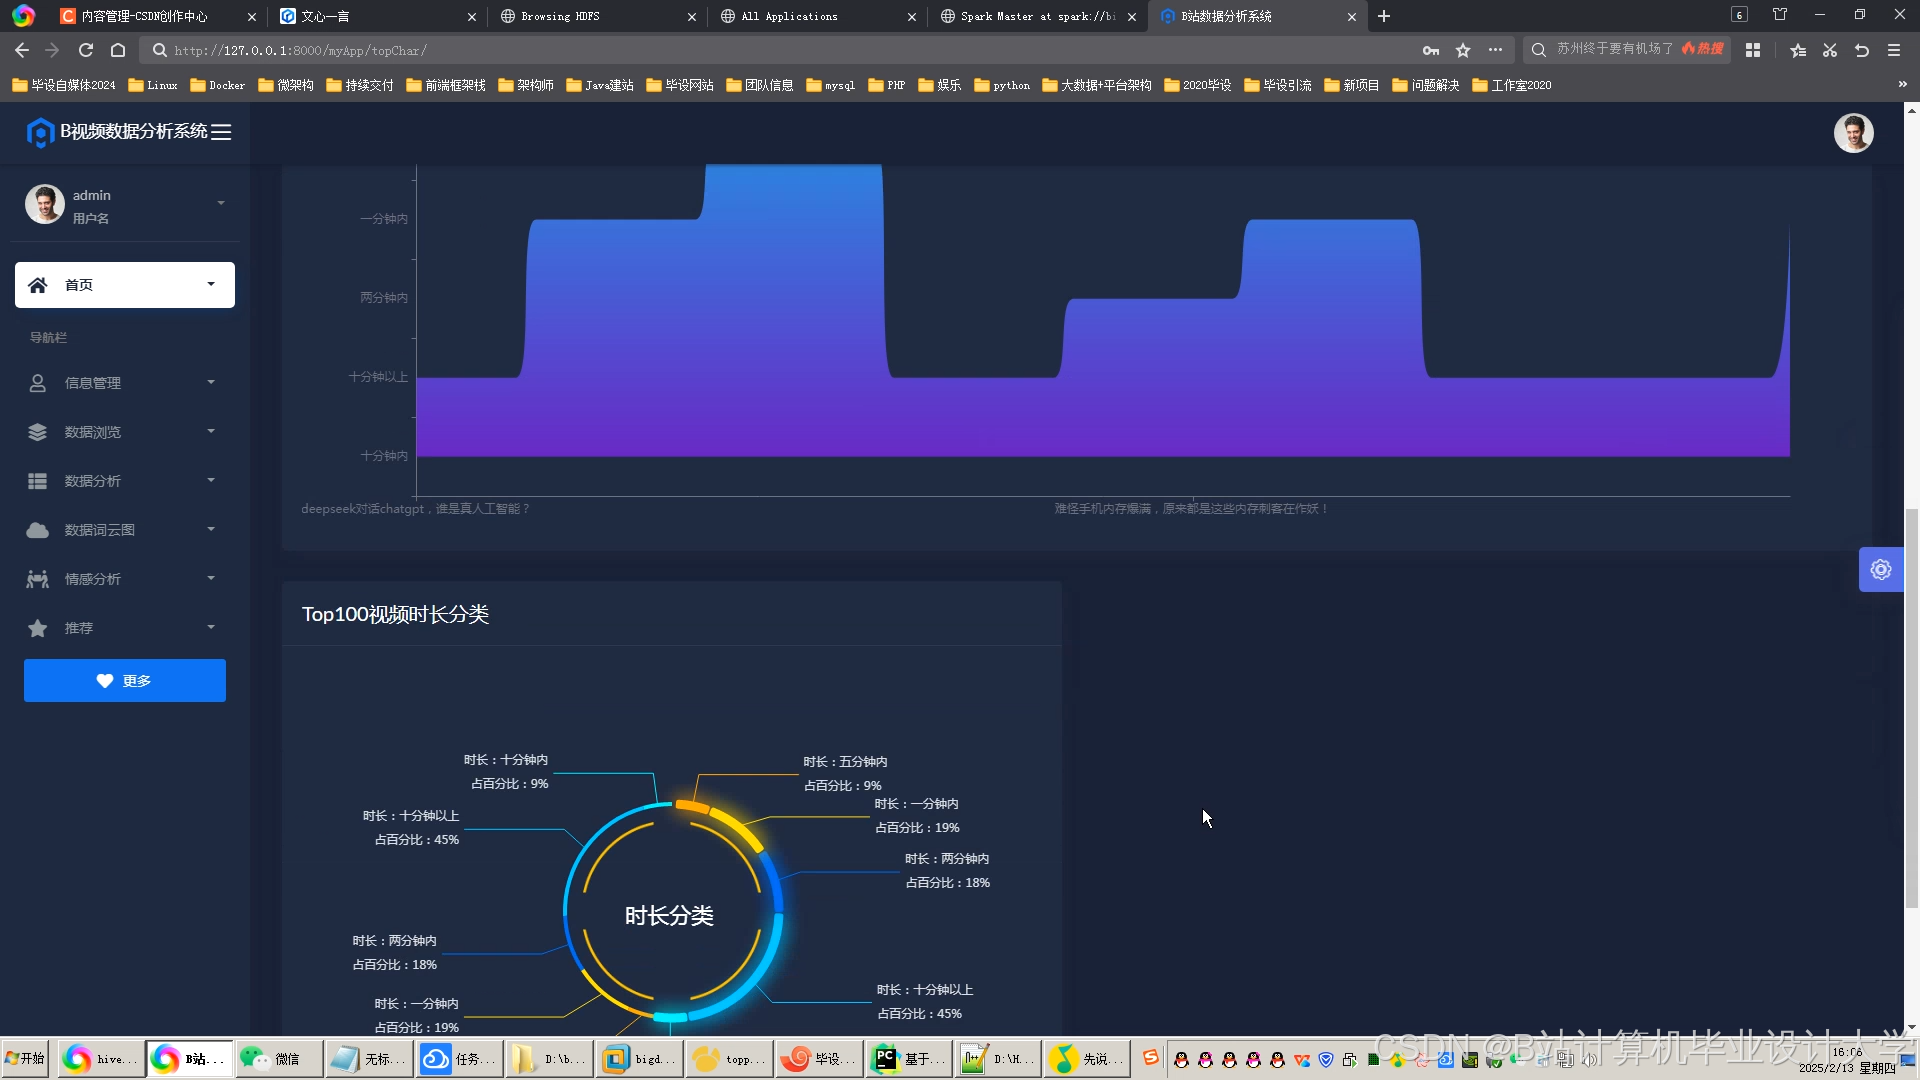Click the 情感分析 people icon

pos(38,579)
